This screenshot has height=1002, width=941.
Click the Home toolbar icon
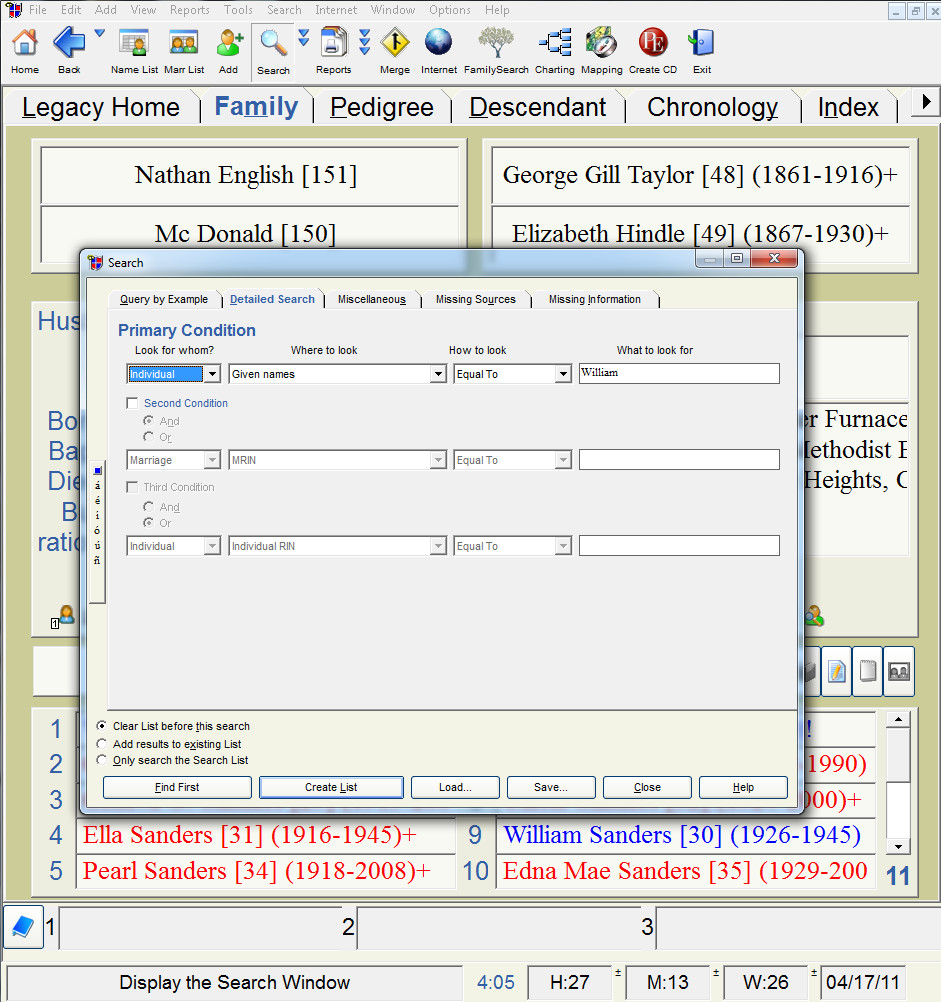point(25,43)
